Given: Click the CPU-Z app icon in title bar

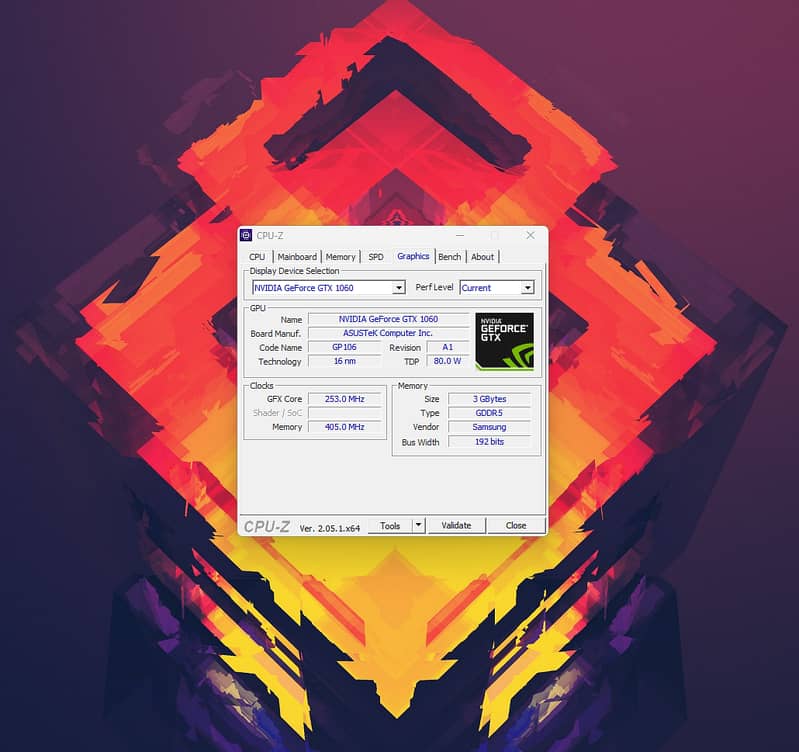Looking at the screenshot, I should pos(246,235).
